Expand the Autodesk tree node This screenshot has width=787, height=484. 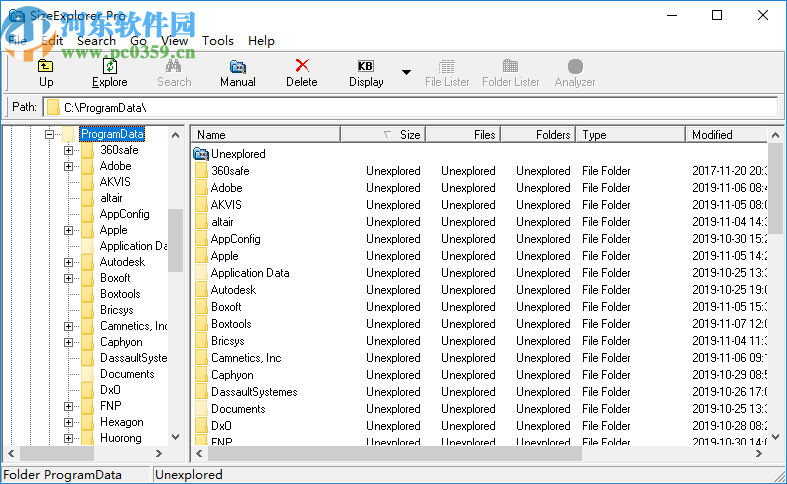point(68,262)
